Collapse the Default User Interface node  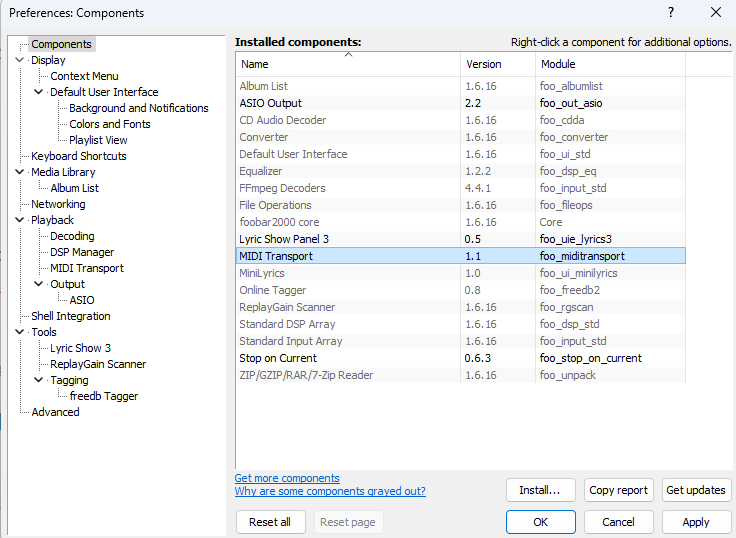coord(39,92)
